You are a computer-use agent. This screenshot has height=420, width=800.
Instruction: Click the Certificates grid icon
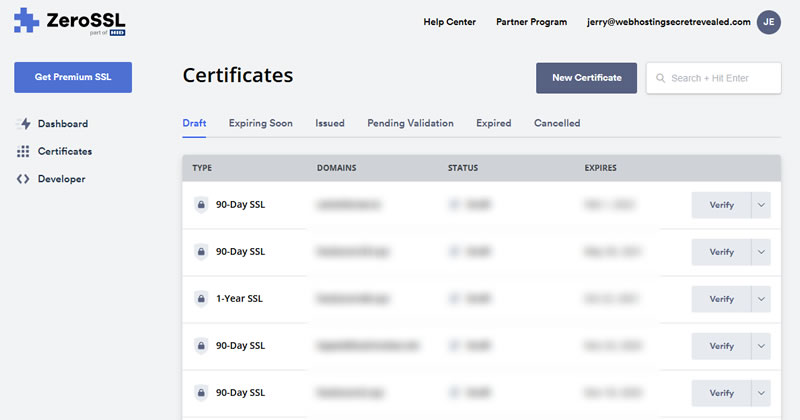(23, 151)
